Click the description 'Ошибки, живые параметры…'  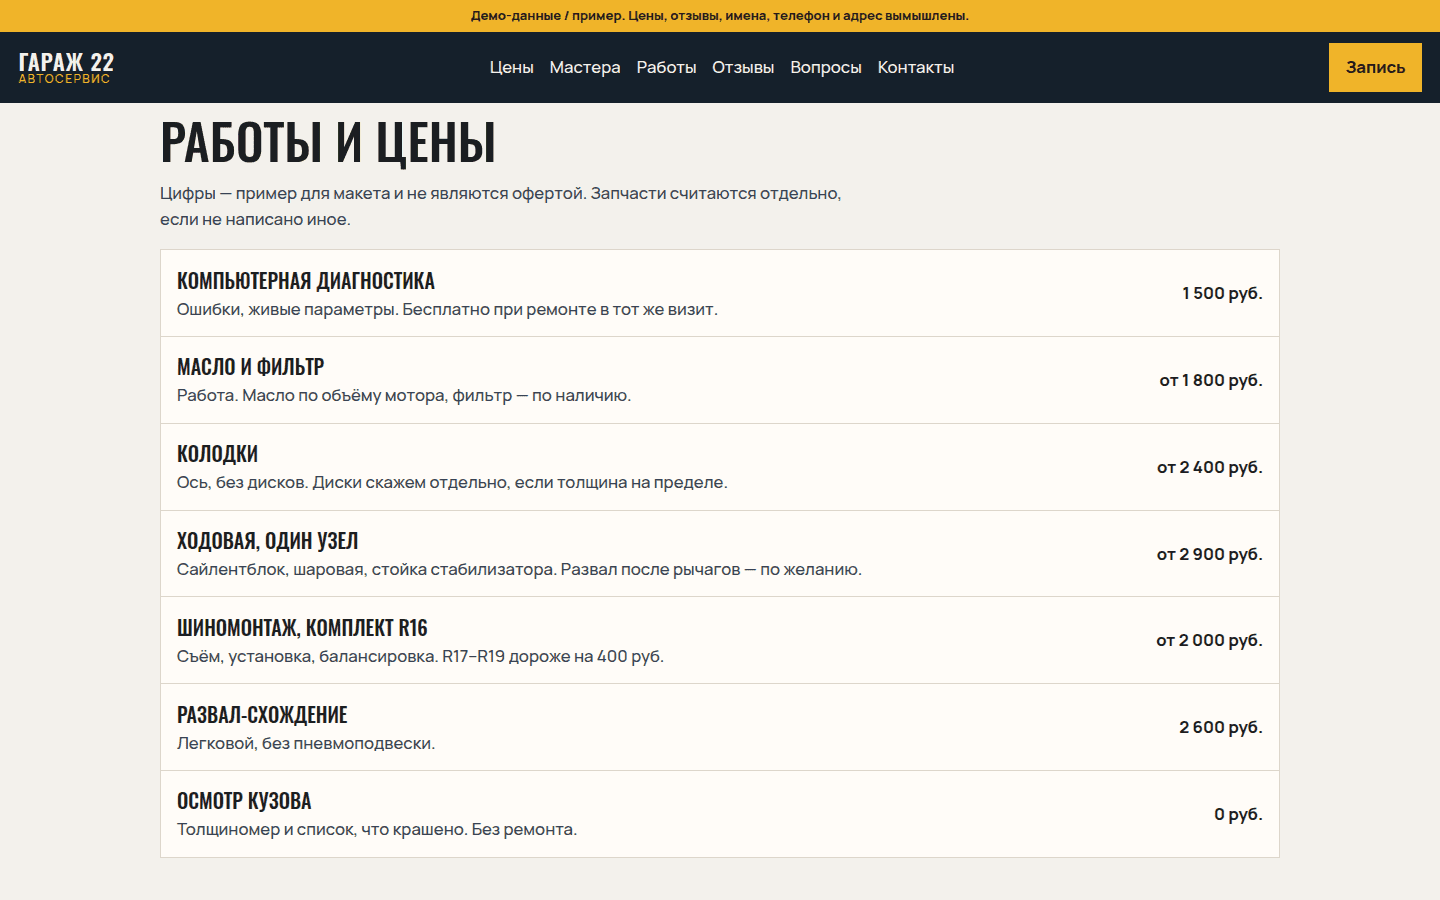447,309
